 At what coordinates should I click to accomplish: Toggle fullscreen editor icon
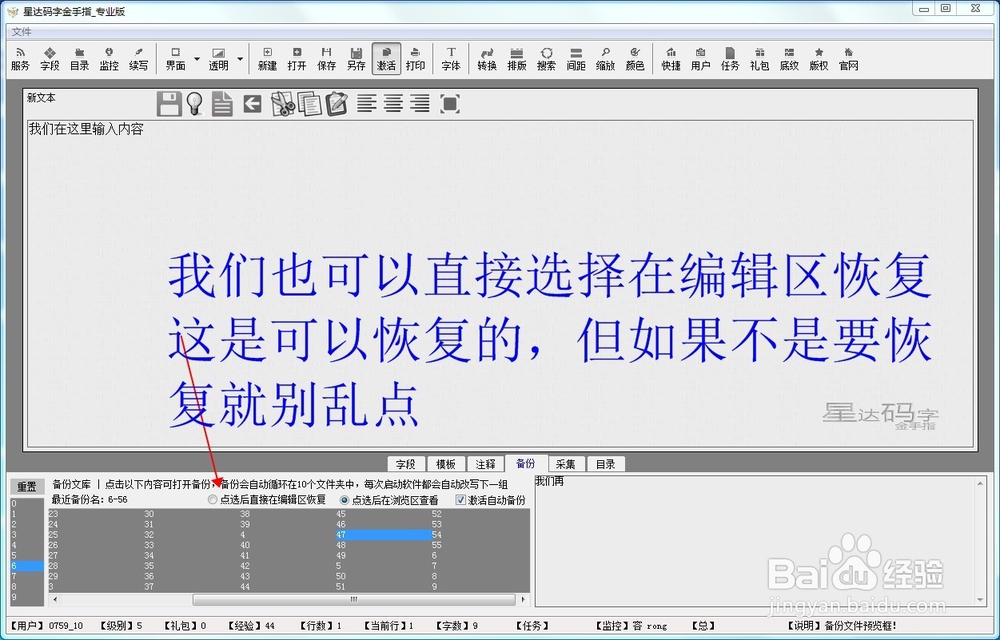coord(450,103)
